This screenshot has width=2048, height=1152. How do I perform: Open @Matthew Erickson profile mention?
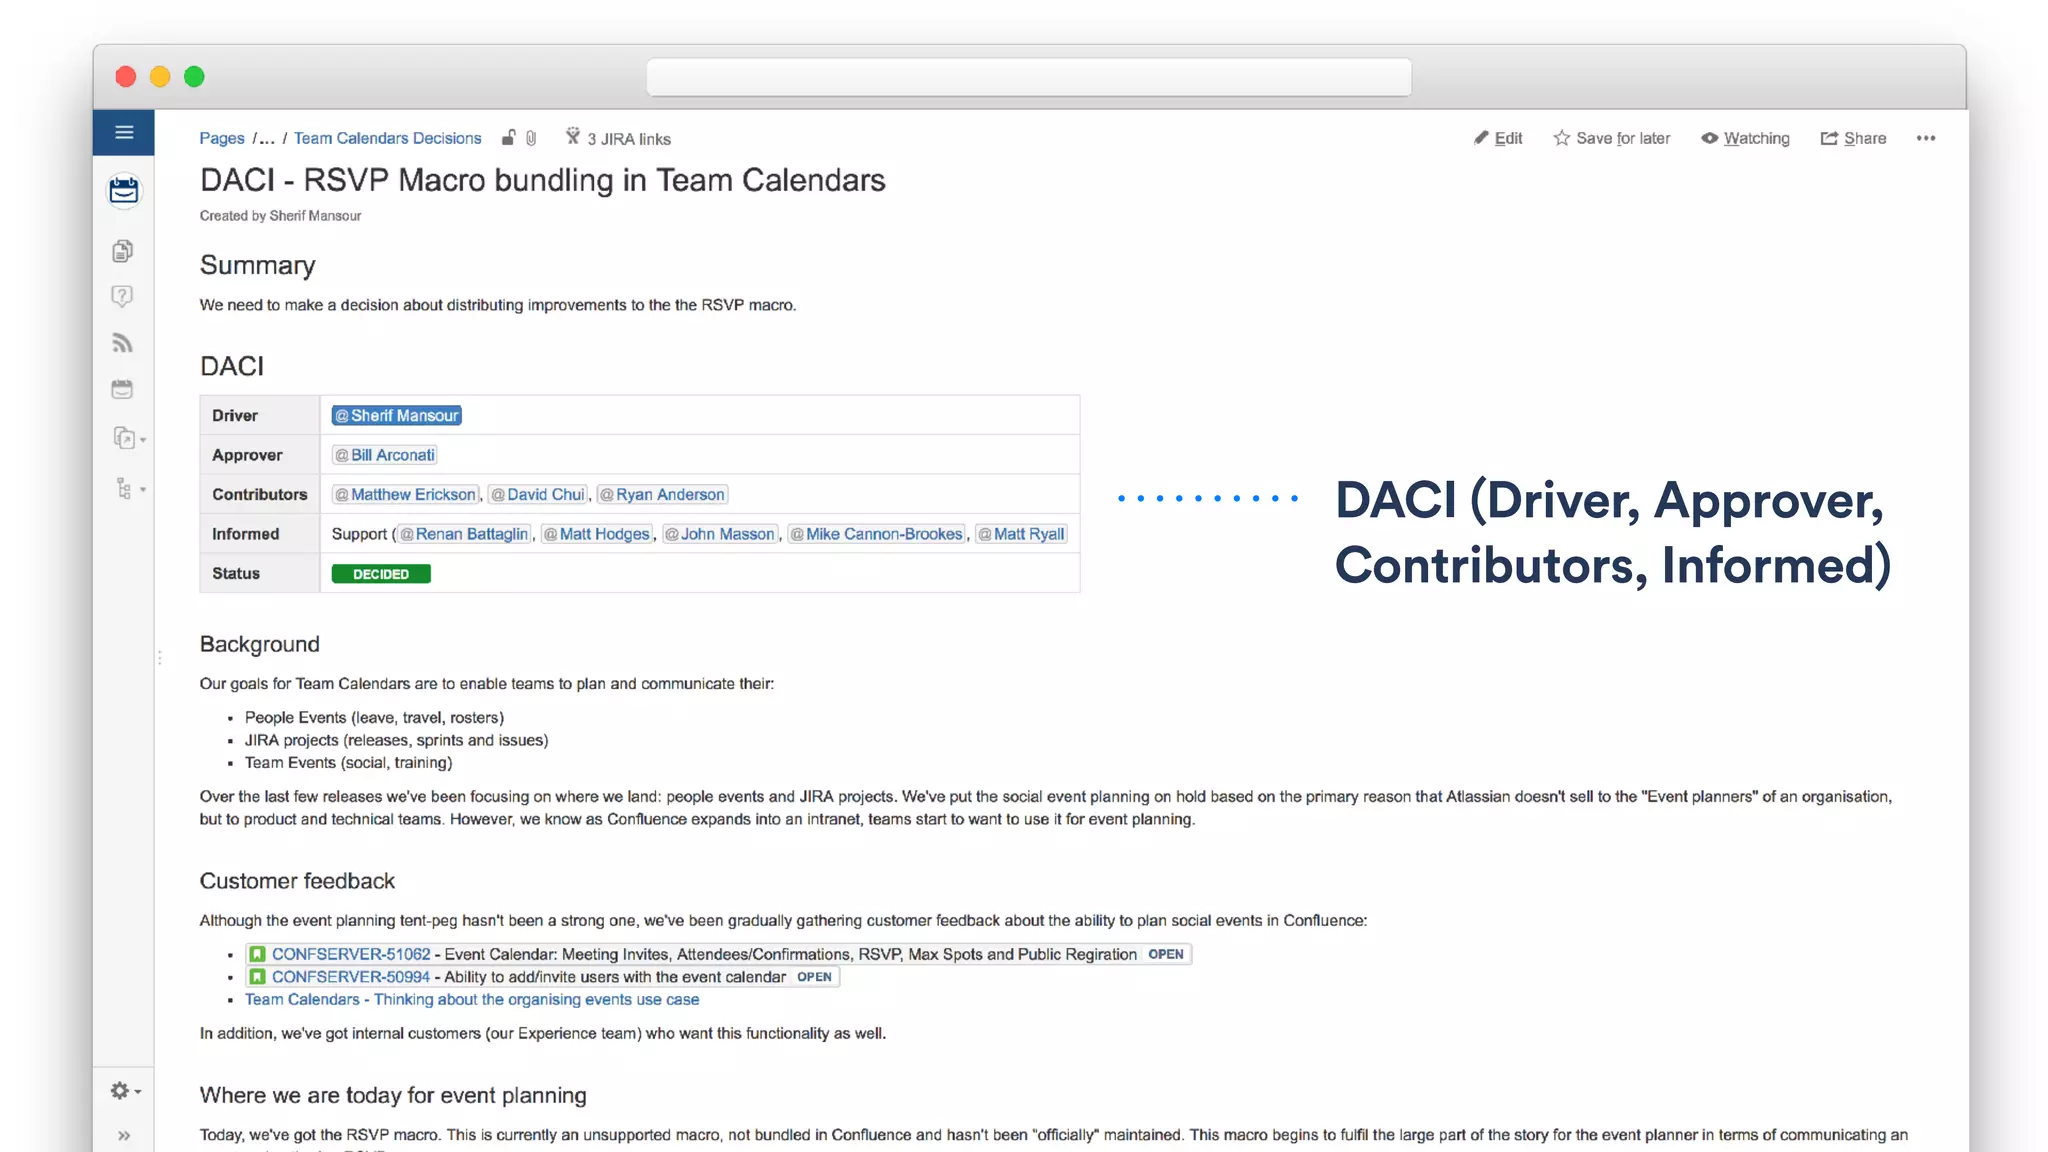(x=405, y=494)
